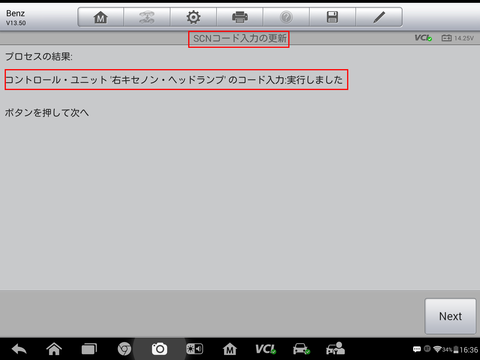Open VCI manager from the bottom bar
This screenshot has width=480, height=360.
[x=266, y=349]
